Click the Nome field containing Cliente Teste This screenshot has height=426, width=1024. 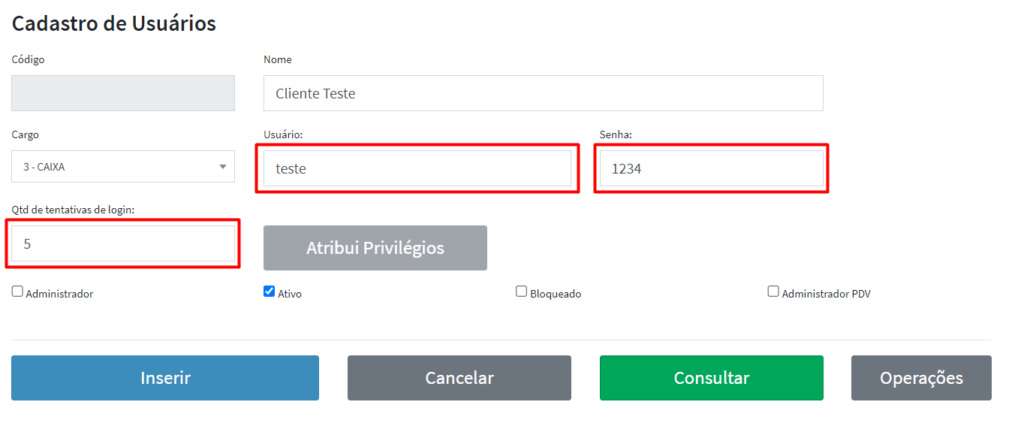(x=542, y=93)
